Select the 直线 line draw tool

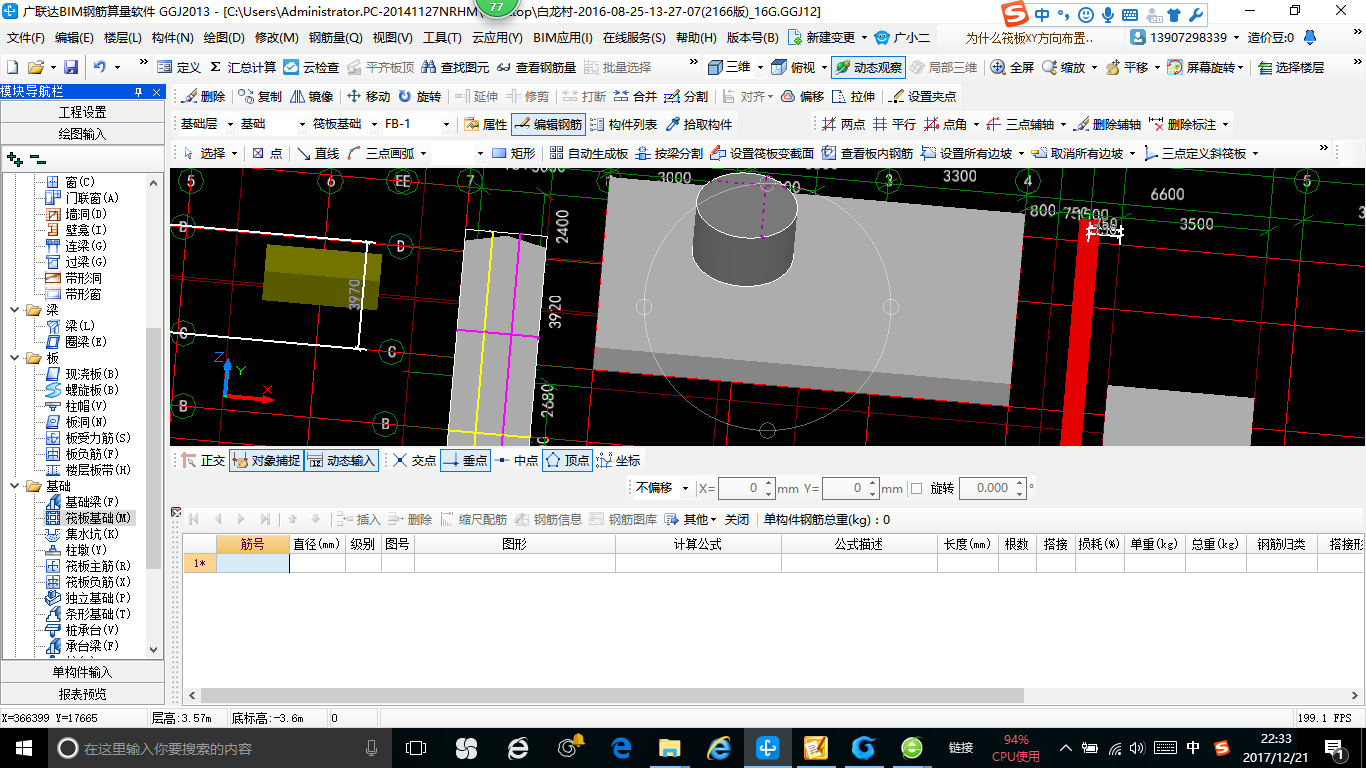[318, 153]
